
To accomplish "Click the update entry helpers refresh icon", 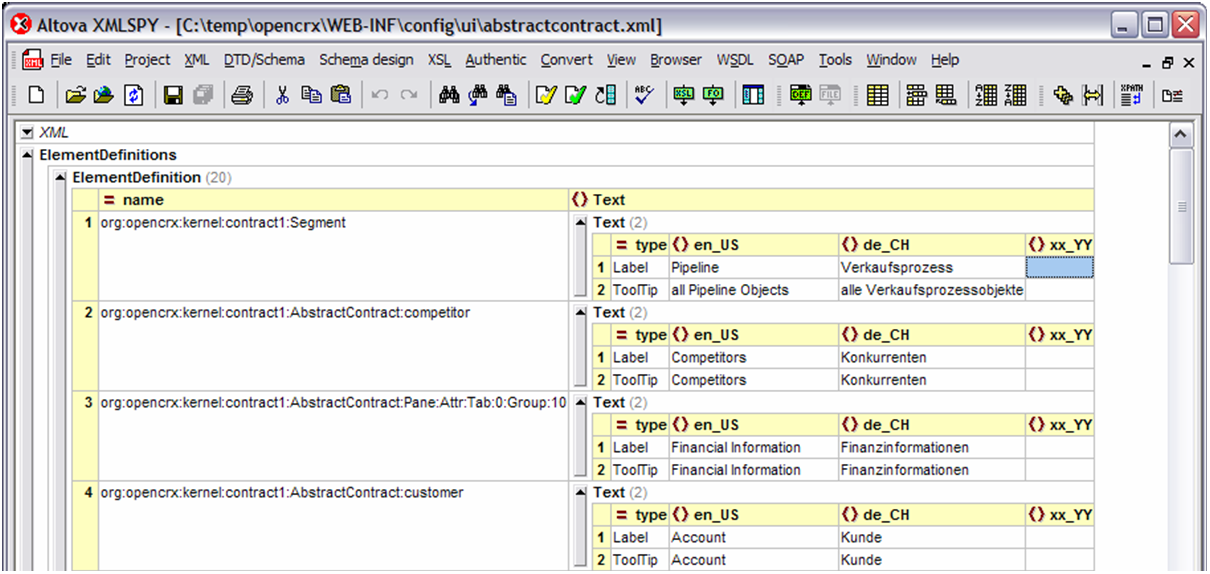I will click(x=605, y=95).
